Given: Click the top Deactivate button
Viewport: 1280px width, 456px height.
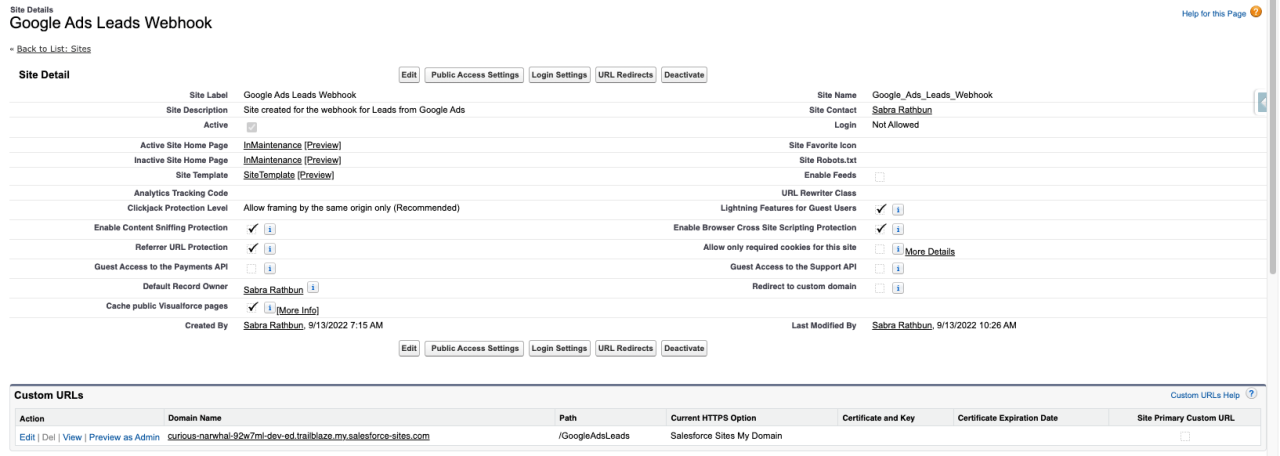Looking at the screenshot, I should tap(685, 75).
